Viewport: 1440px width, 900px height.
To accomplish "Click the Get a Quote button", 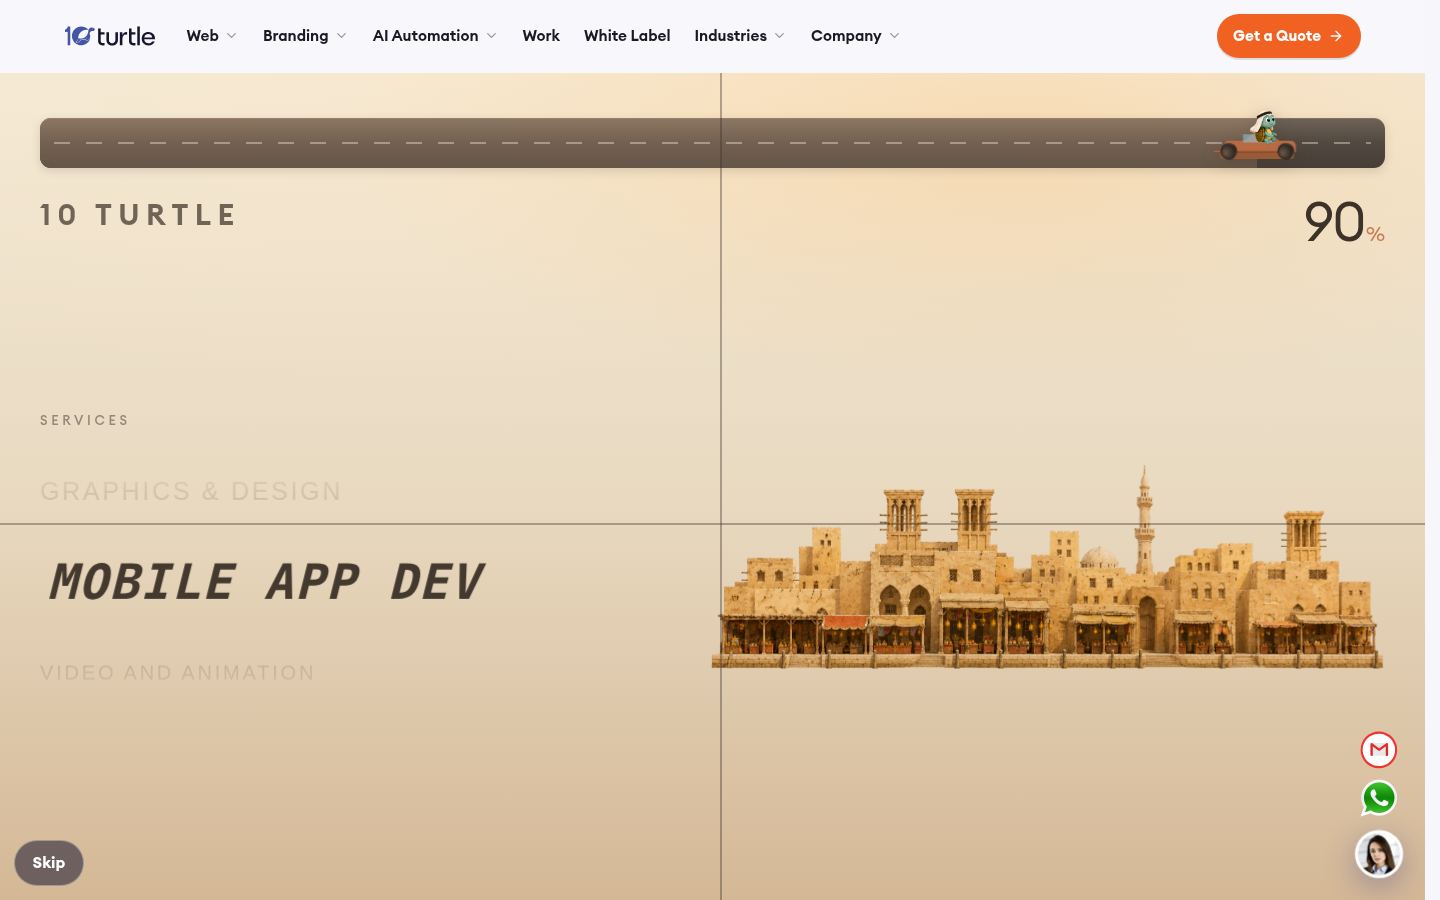I will [x=1288, y=36].
